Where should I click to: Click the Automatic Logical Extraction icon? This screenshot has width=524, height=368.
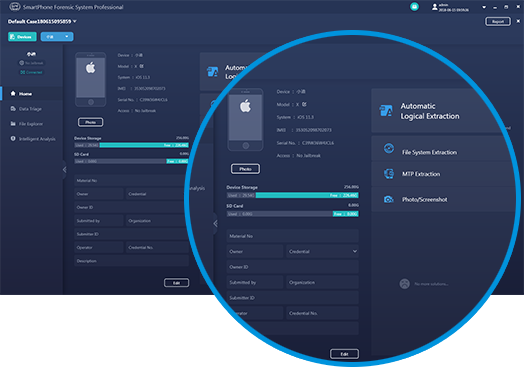tap(386, 111)
